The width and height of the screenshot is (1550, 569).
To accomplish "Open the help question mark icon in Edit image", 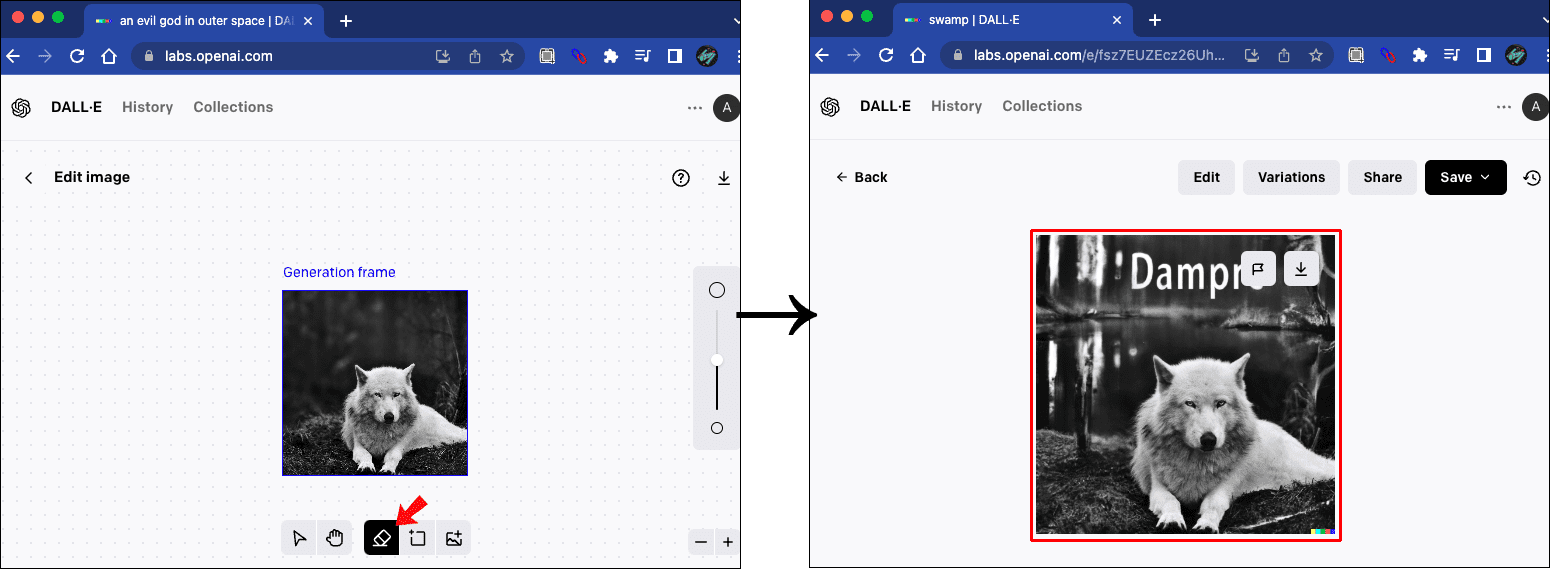I will coord(681,178).
